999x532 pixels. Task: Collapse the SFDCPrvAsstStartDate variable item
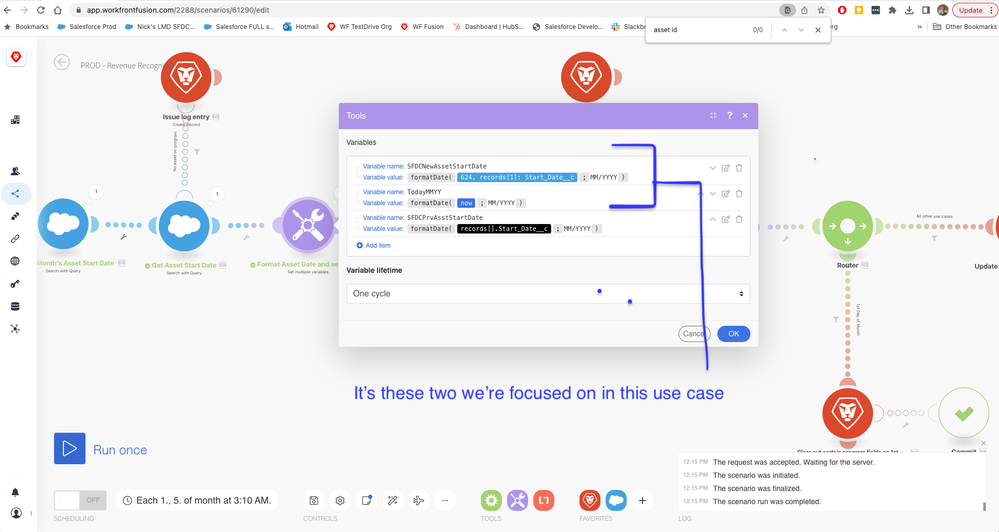(713, 219)
